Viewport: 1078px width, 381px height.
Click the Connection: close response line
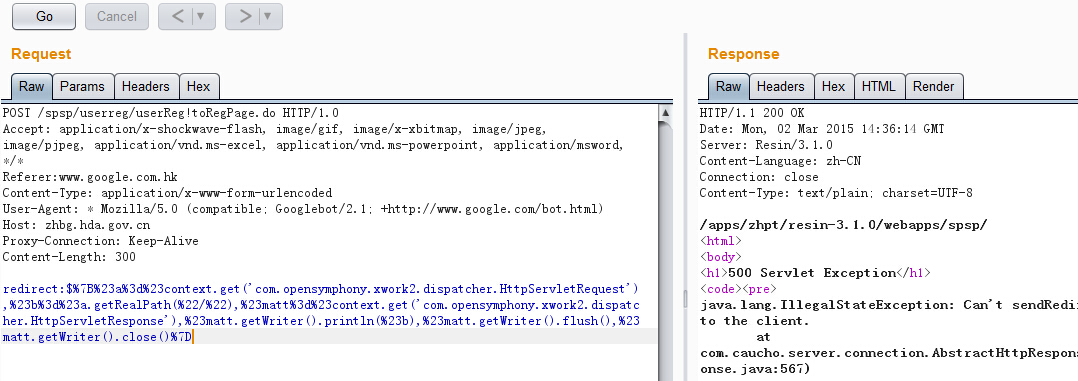pos(759,177)
